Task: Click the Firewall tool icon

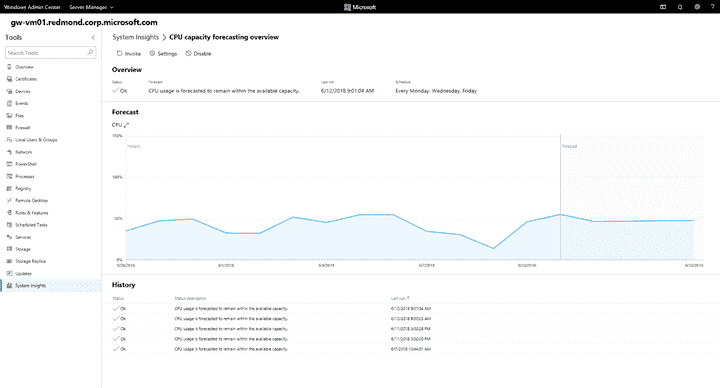Action: click(9, 128)
